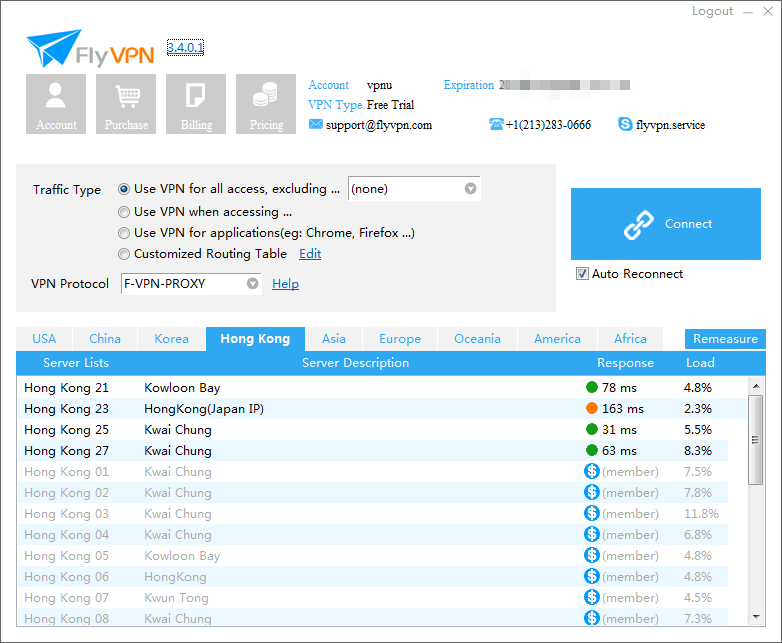Select Use VPN for all access option

pos(124,189)
